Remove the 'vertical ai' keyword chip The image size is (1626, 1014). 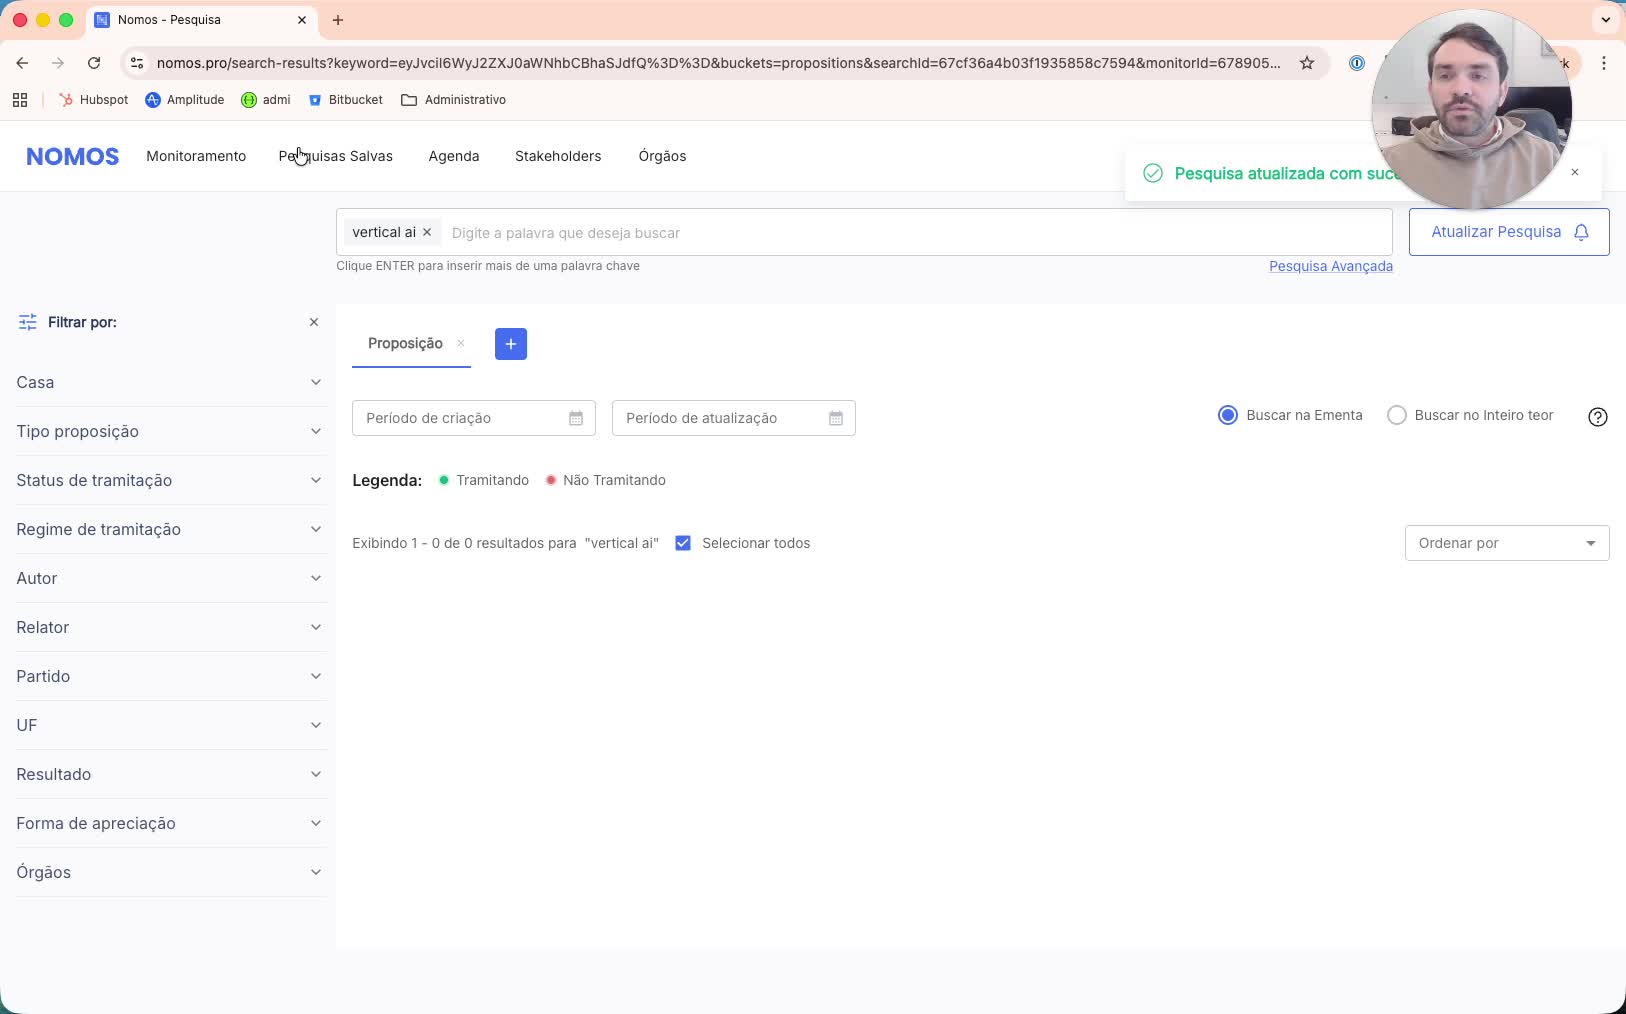[427, 232]
